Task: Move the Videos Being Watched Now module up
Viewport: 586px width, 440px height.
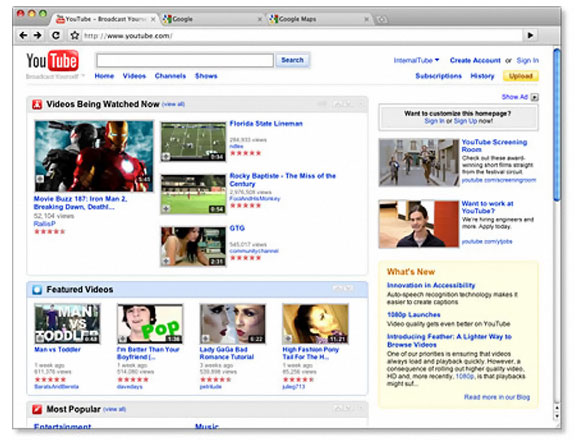Action: [337, 104]
